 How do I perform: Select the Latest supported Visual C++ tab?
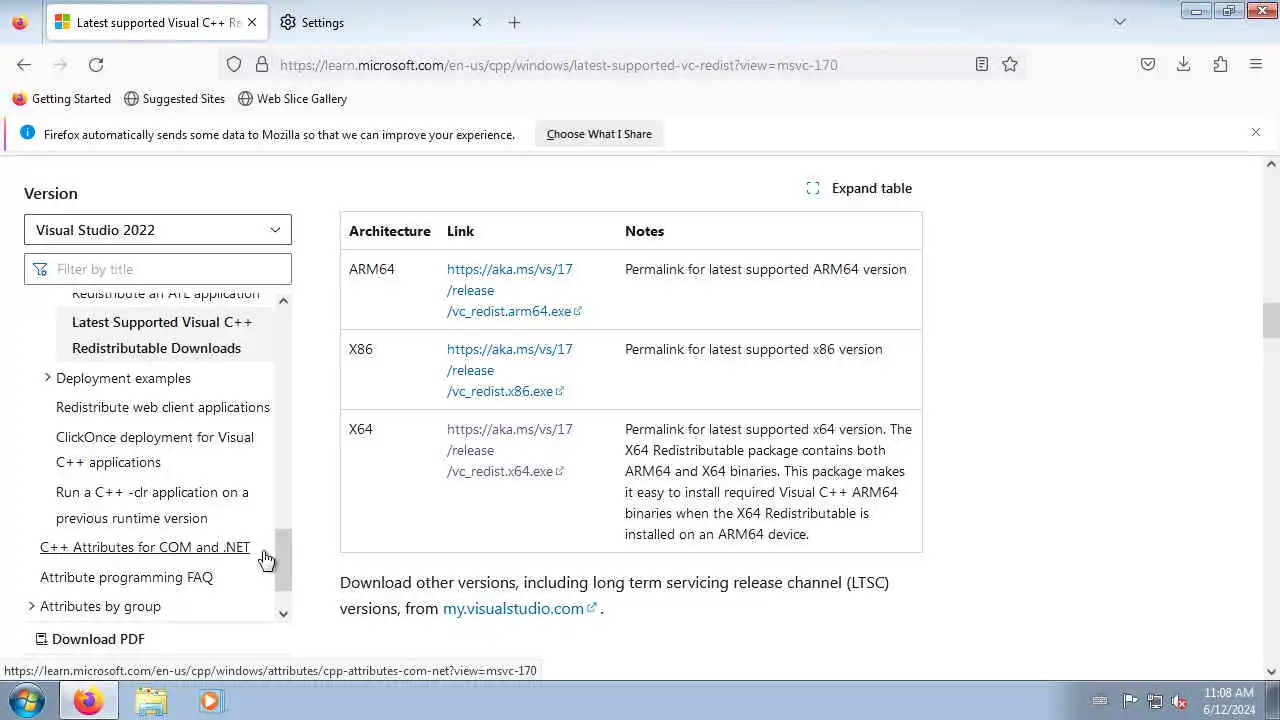[x=157, y=22]
